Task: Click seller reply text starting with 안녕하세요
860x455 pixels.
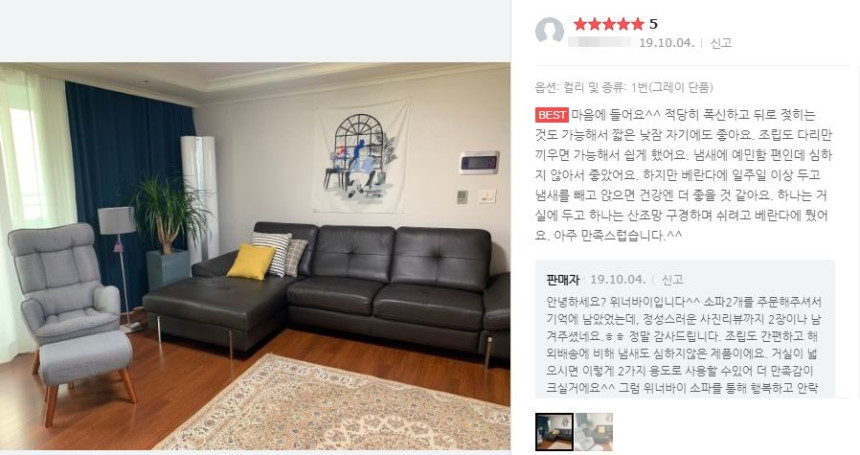Action: 683,345
